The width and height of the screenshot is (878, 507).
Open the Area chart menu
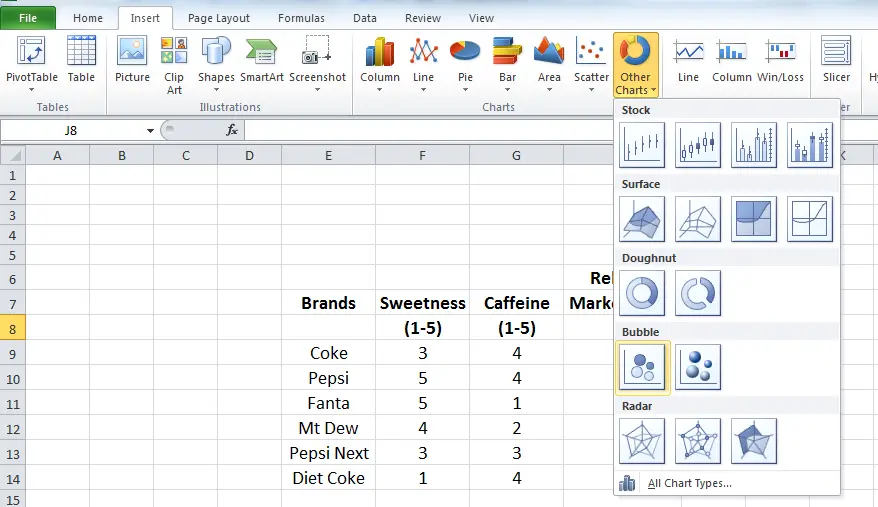(549, 64)
